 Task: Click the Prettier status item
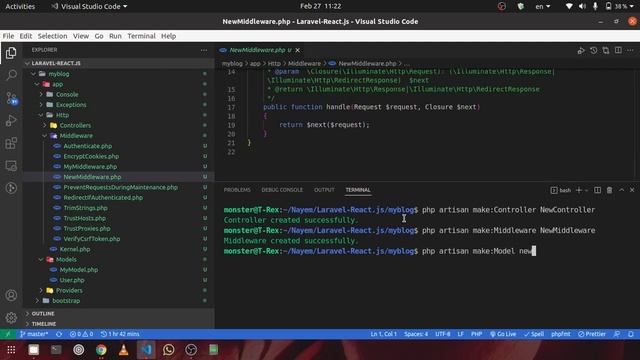click(592, 334)
